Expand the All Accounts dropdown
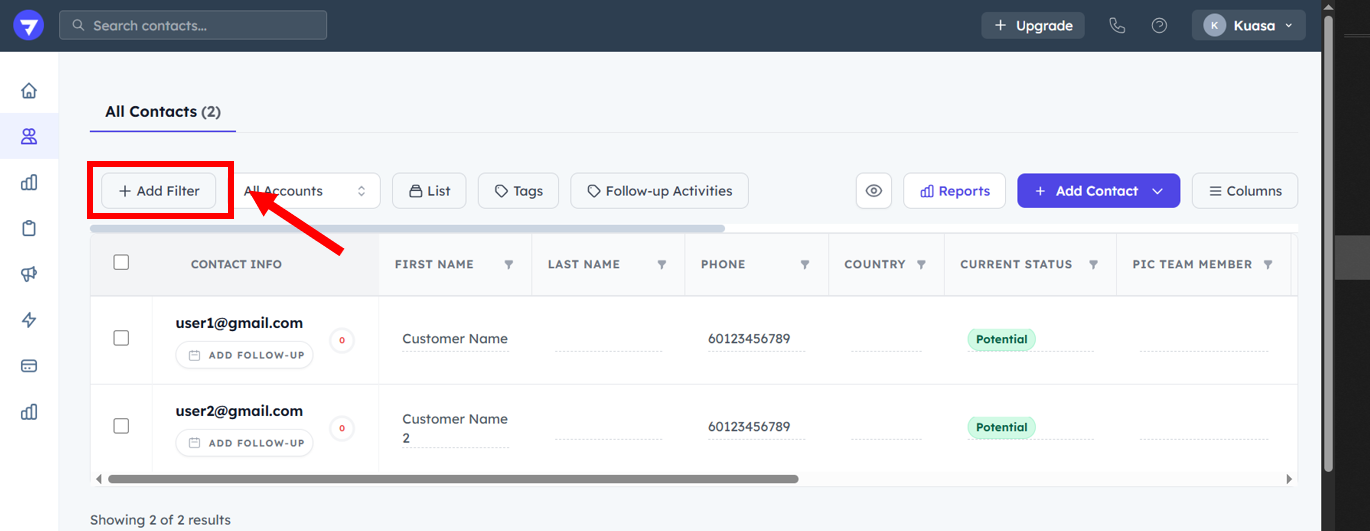Screen dimensions: 1370x531 coord(306,191)
